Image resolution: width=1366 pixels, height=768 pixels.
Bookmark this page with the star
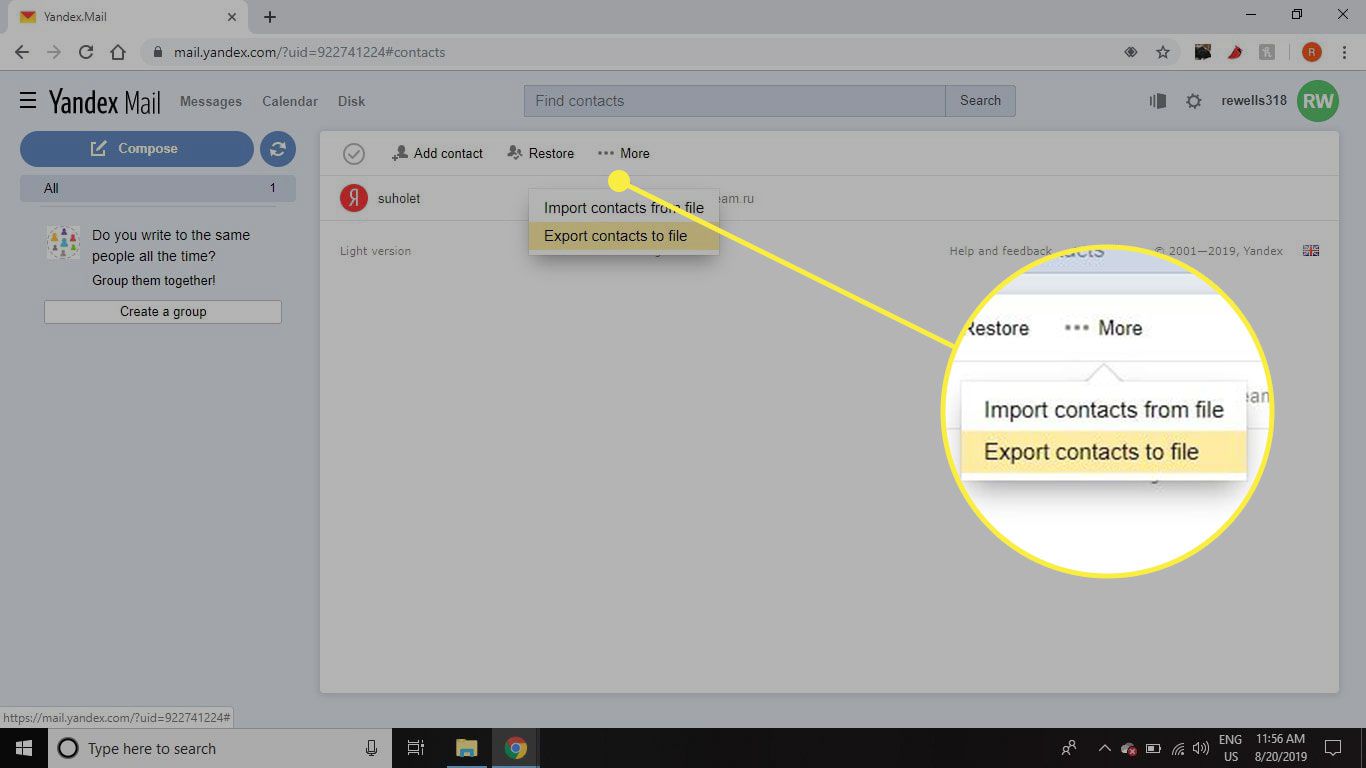click(1162, 52)
